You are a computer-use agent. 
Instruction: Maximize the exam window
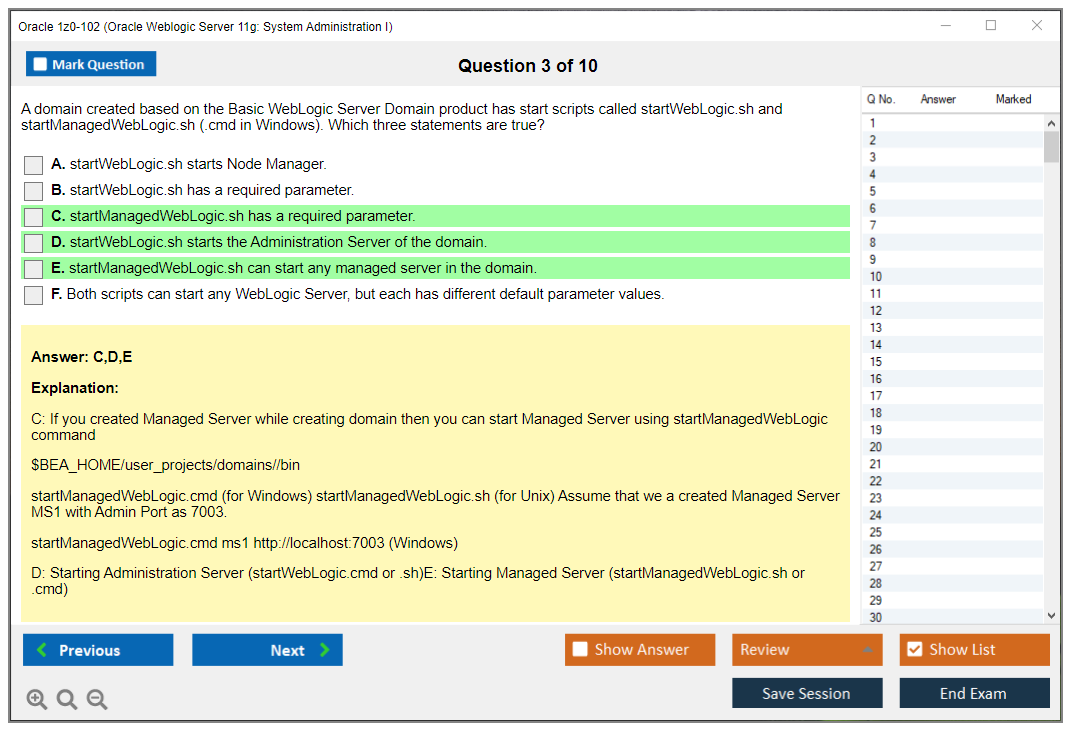pos(991,25)
